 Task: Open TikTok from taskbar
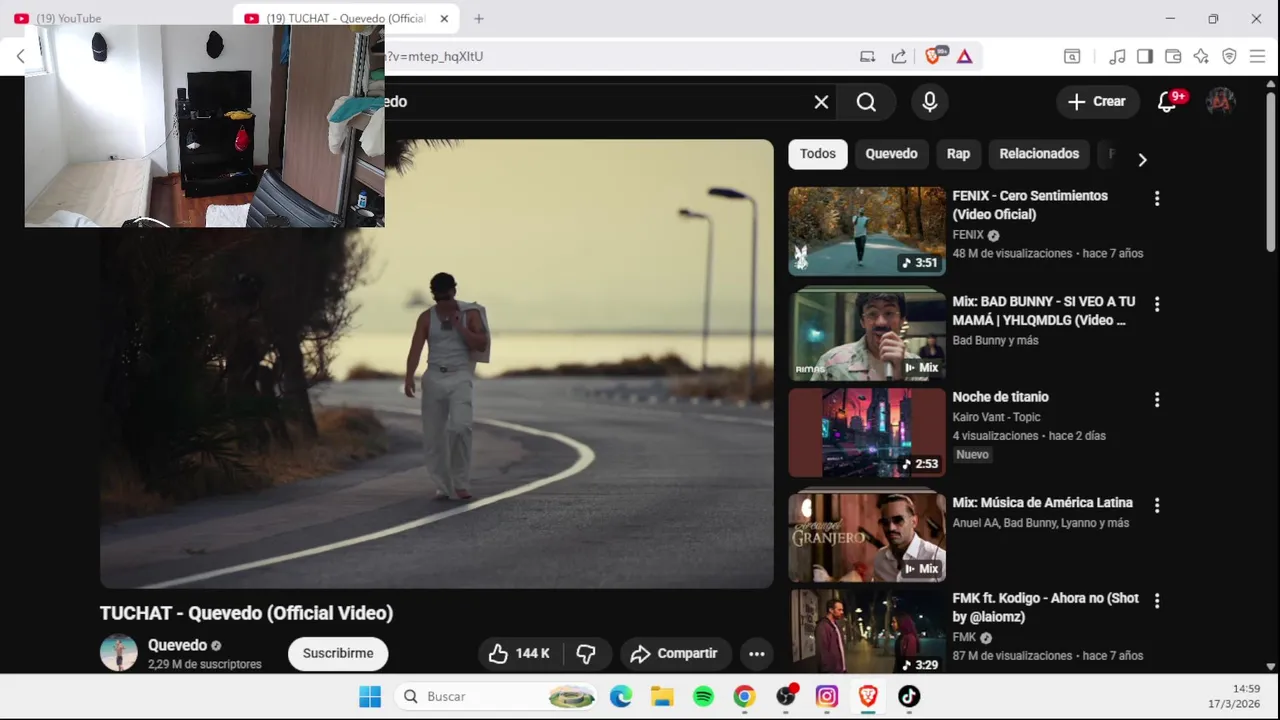(x=909, y=696)
